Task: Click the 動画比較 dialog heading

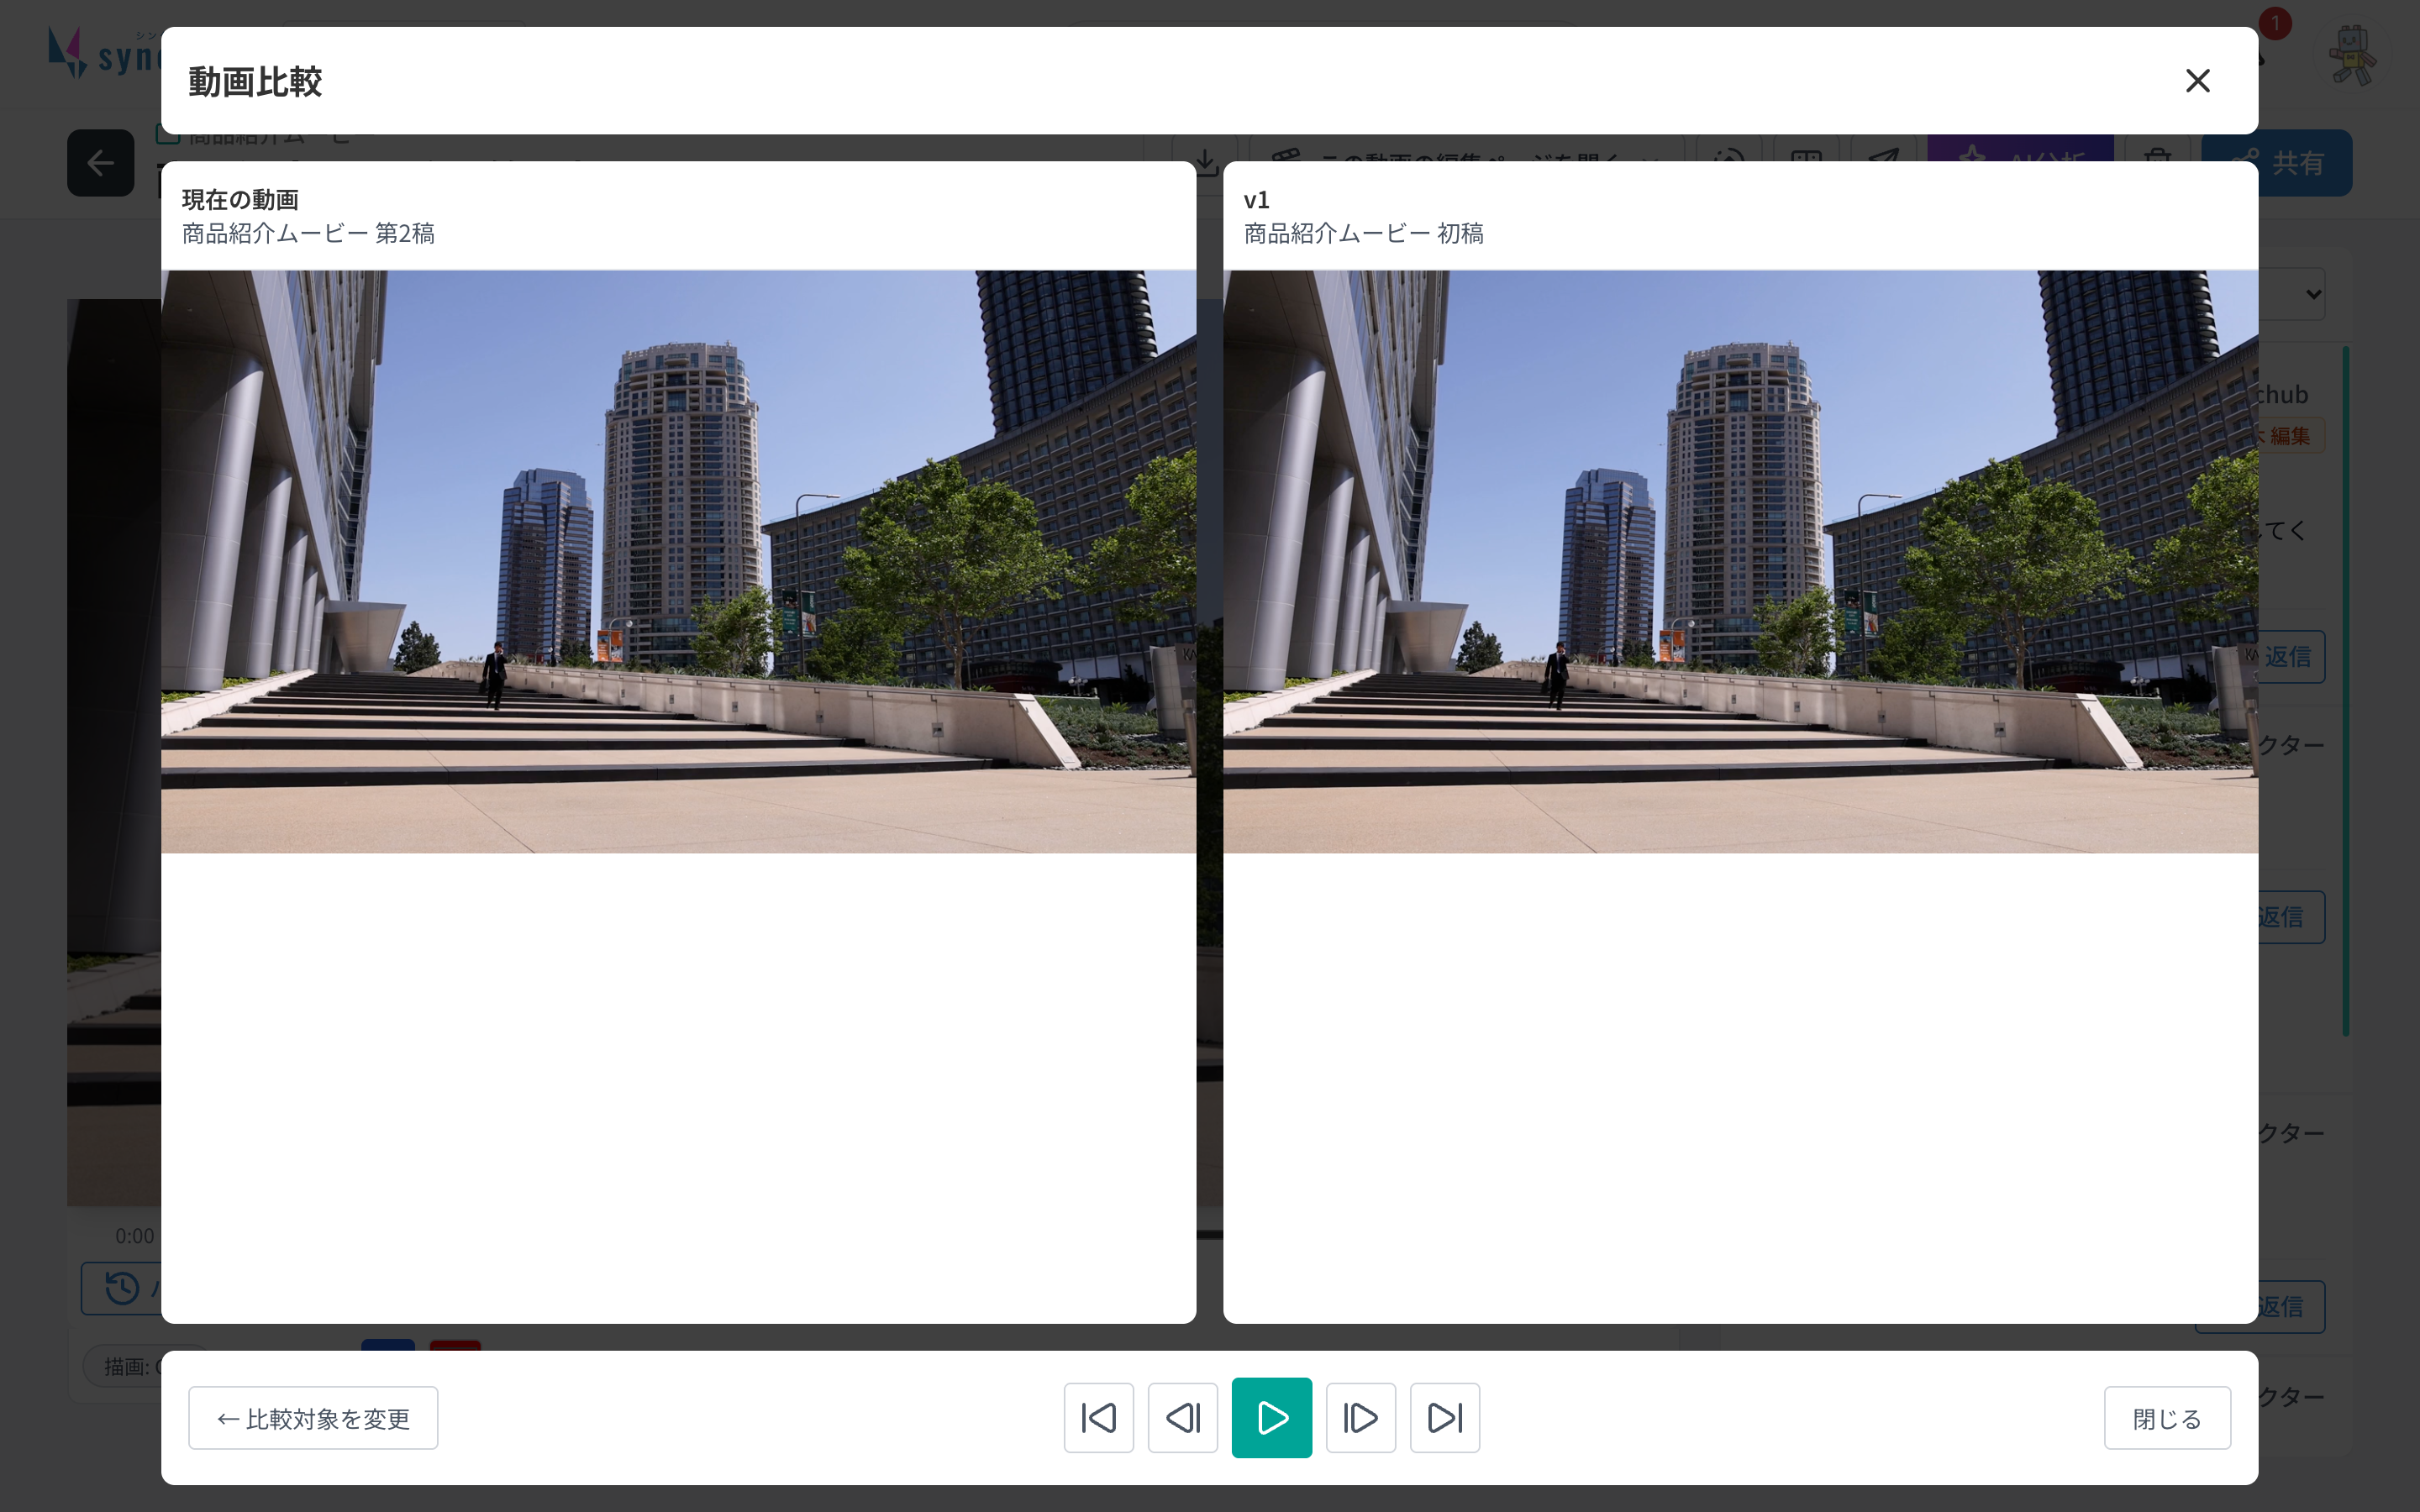Action: click(255, 81)
